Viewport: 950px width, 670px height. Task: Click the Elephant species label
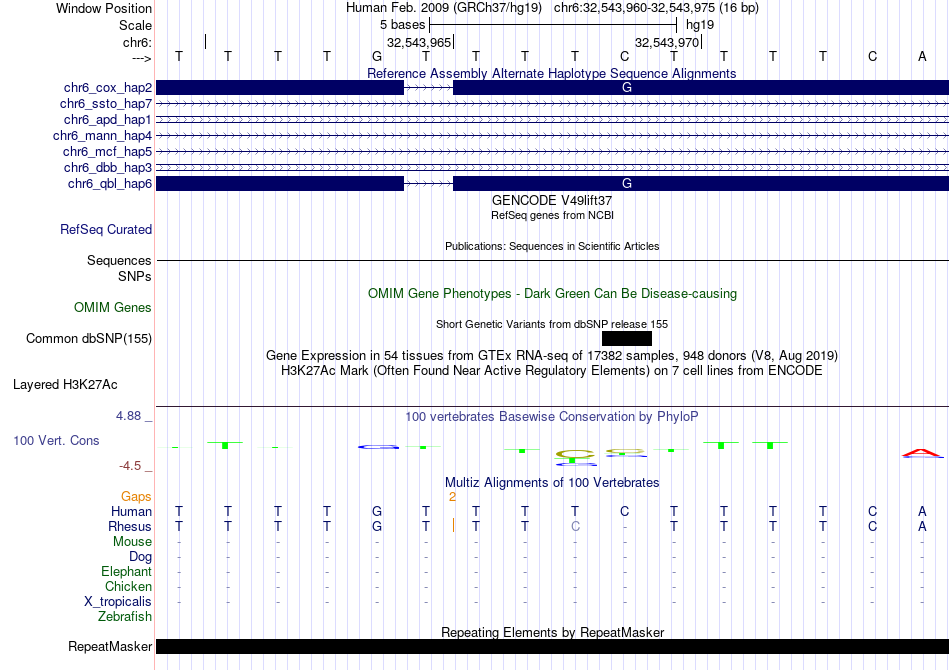127,572
